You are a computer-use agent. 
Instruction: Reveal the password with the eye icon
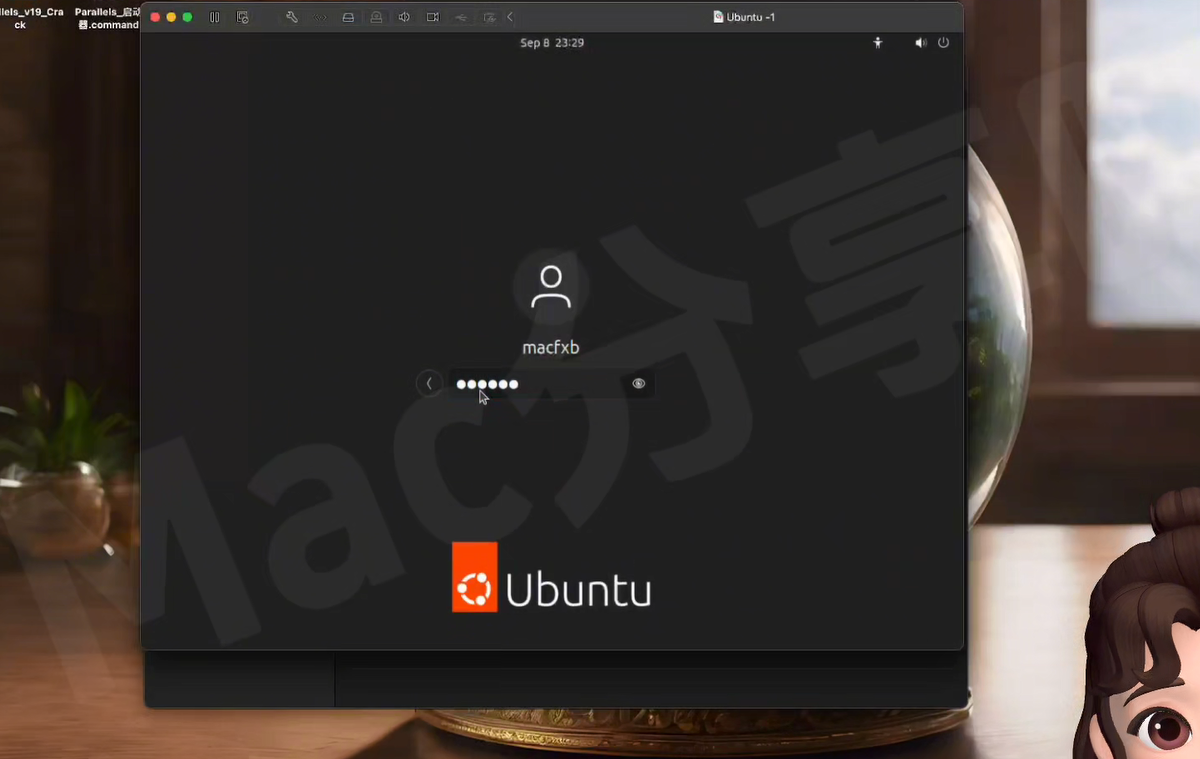(639, 384)
